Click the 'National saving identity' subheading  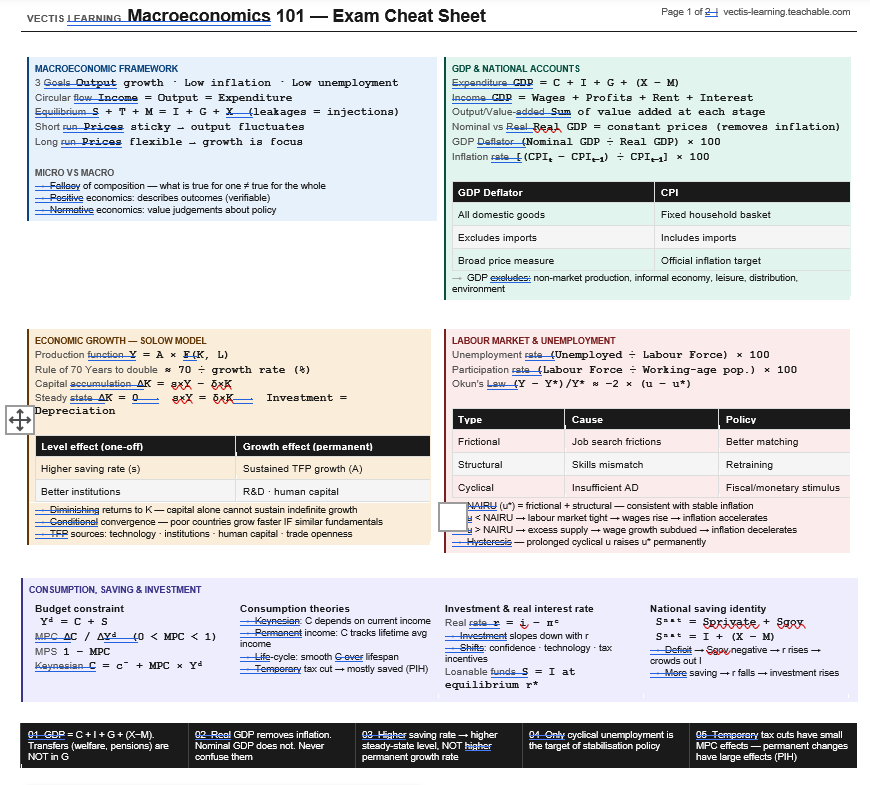pos(708,609)
